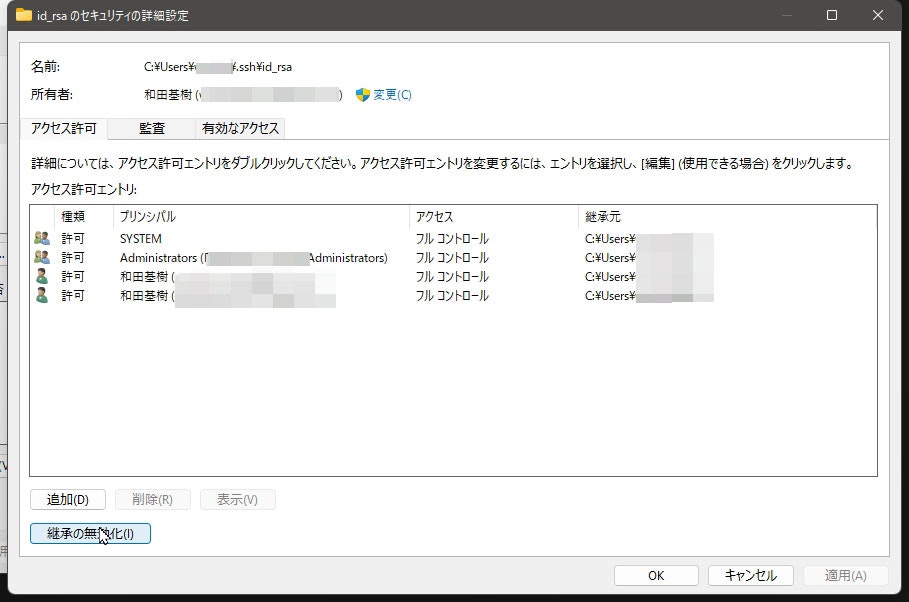Click the 表示(V) button
909x602 pixels.
(238, 499)
